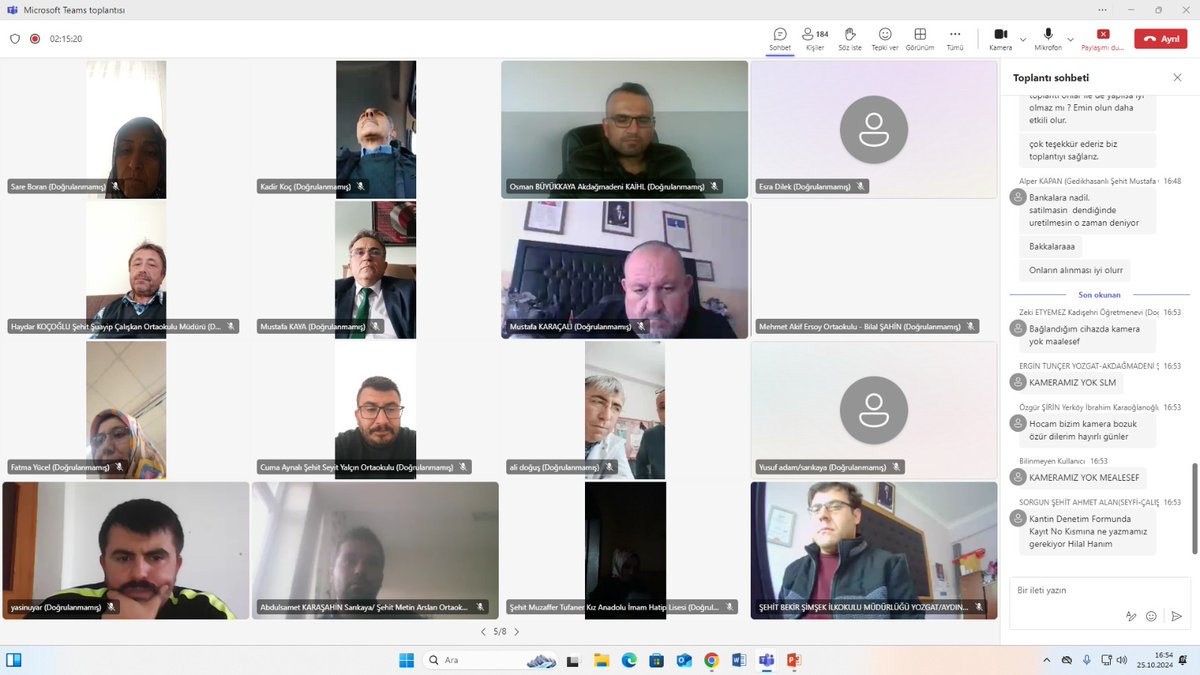The image size is (1200, 675).
Task: Click the system tray microphone icon
Action: [x=1086, y=660]
